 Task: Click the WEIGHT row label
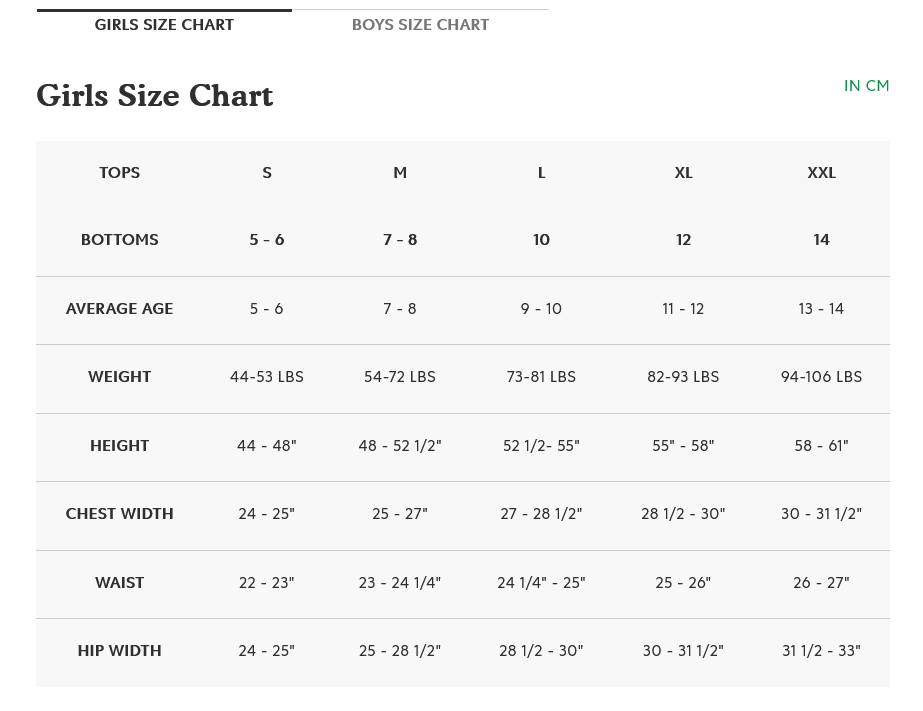click(x=119, y=377)
